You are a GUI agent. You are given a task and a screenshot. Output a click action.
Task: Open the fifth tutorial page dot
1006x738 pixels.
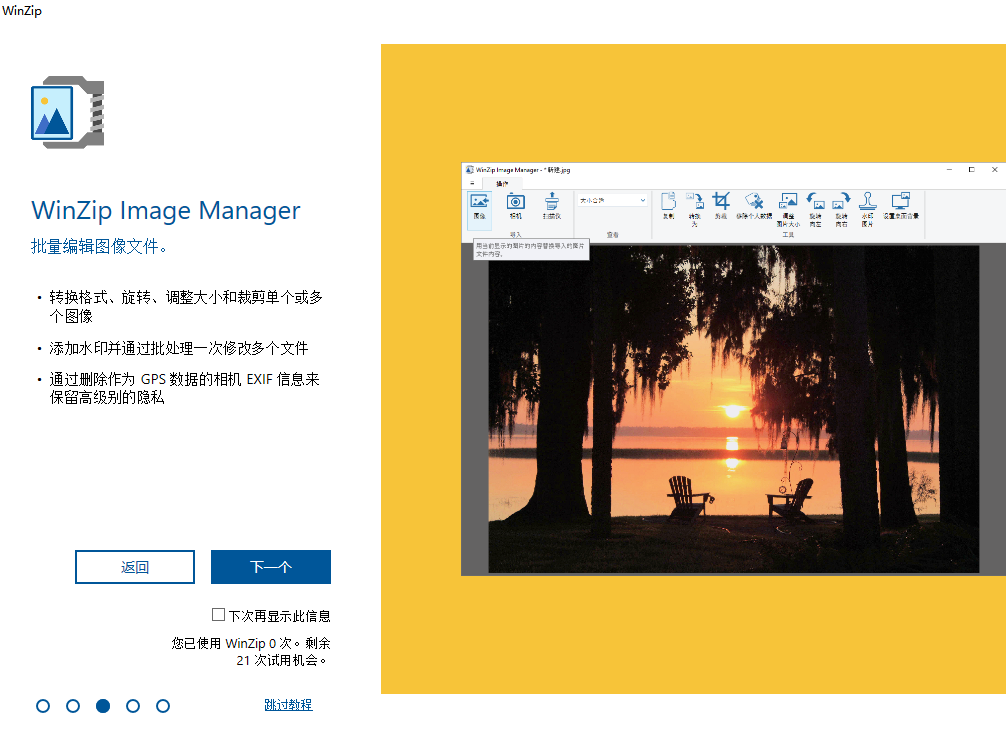(163, 706)
